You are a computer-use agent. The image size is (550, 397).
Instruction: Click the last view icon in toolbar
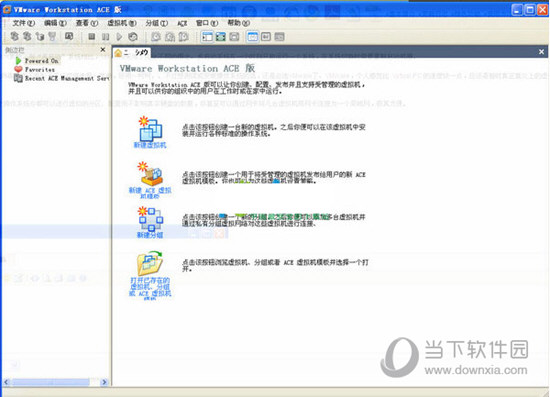280,36
